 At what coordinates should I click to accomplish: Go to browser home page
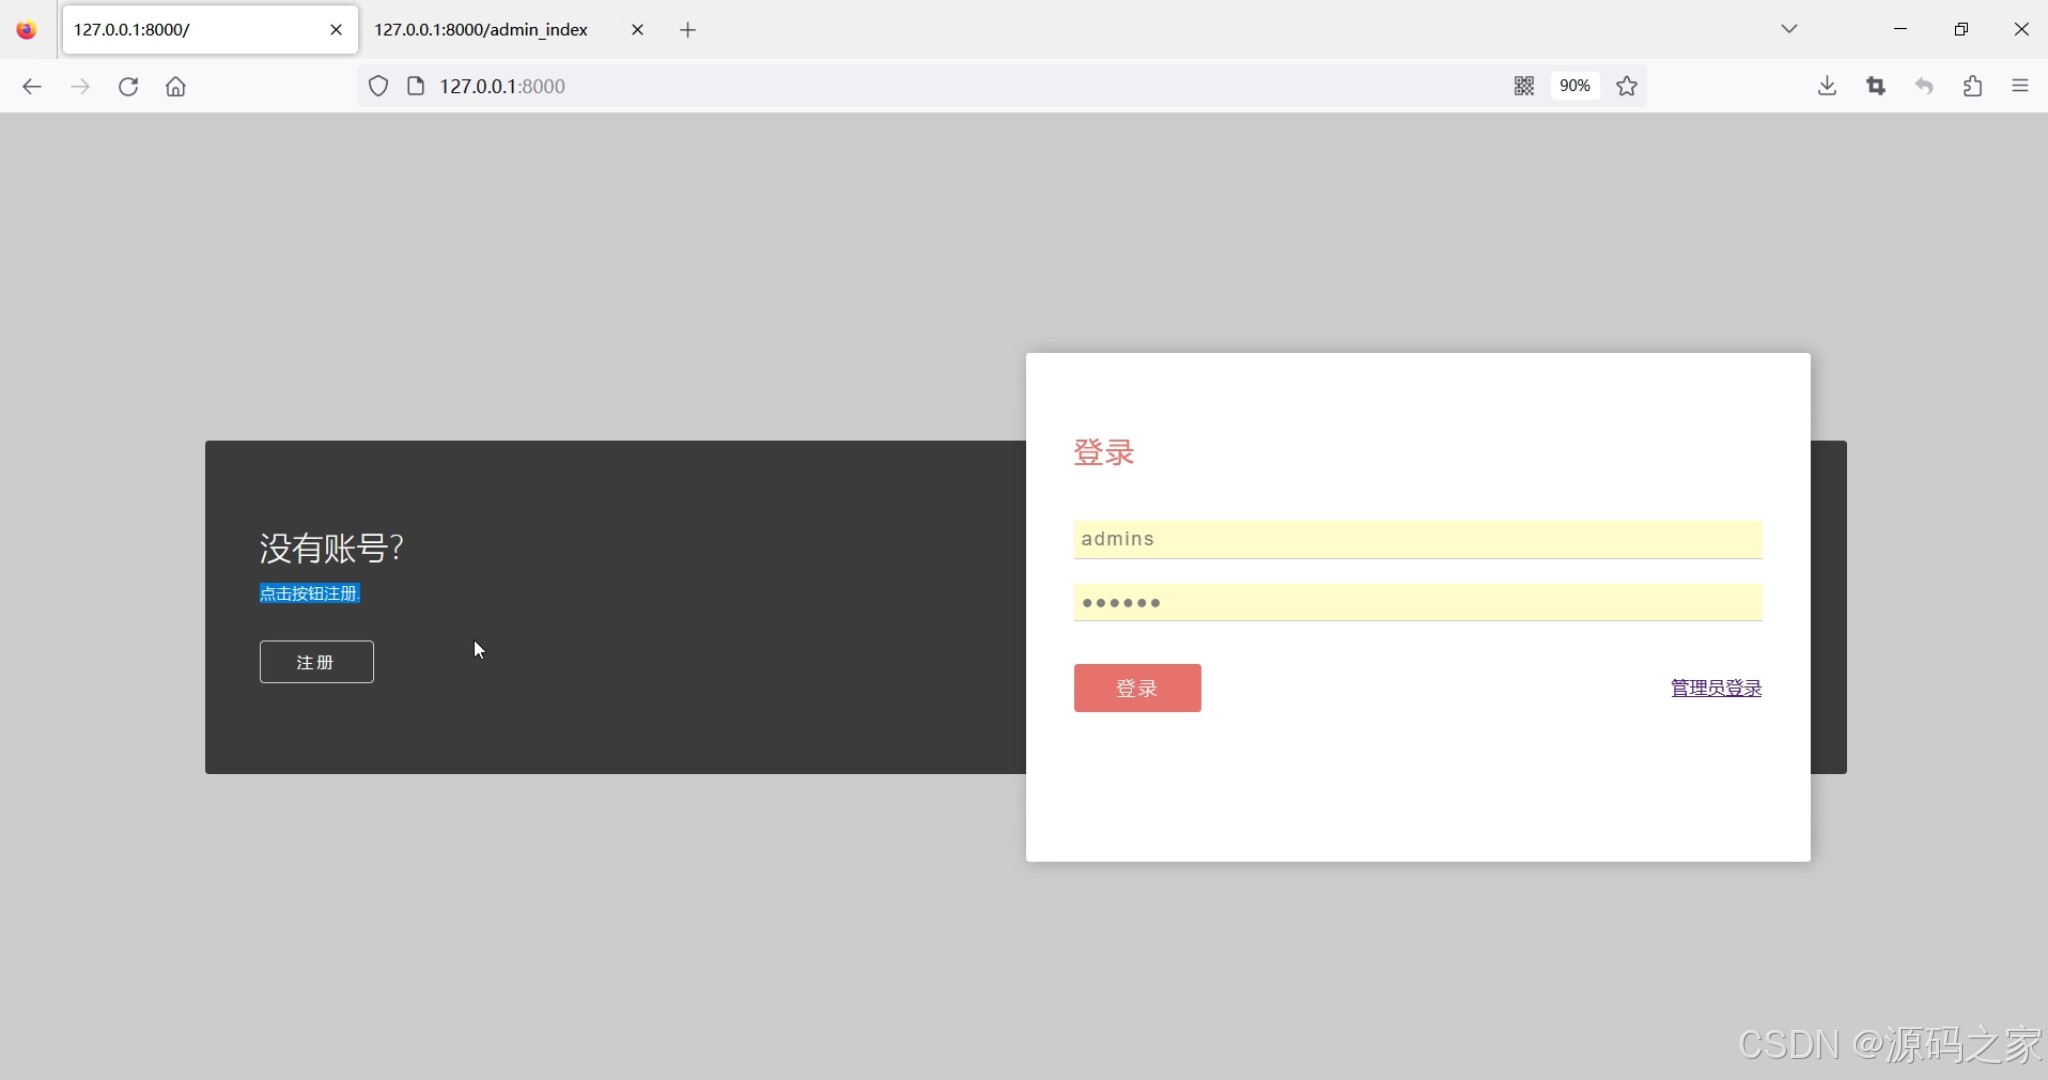176,86
